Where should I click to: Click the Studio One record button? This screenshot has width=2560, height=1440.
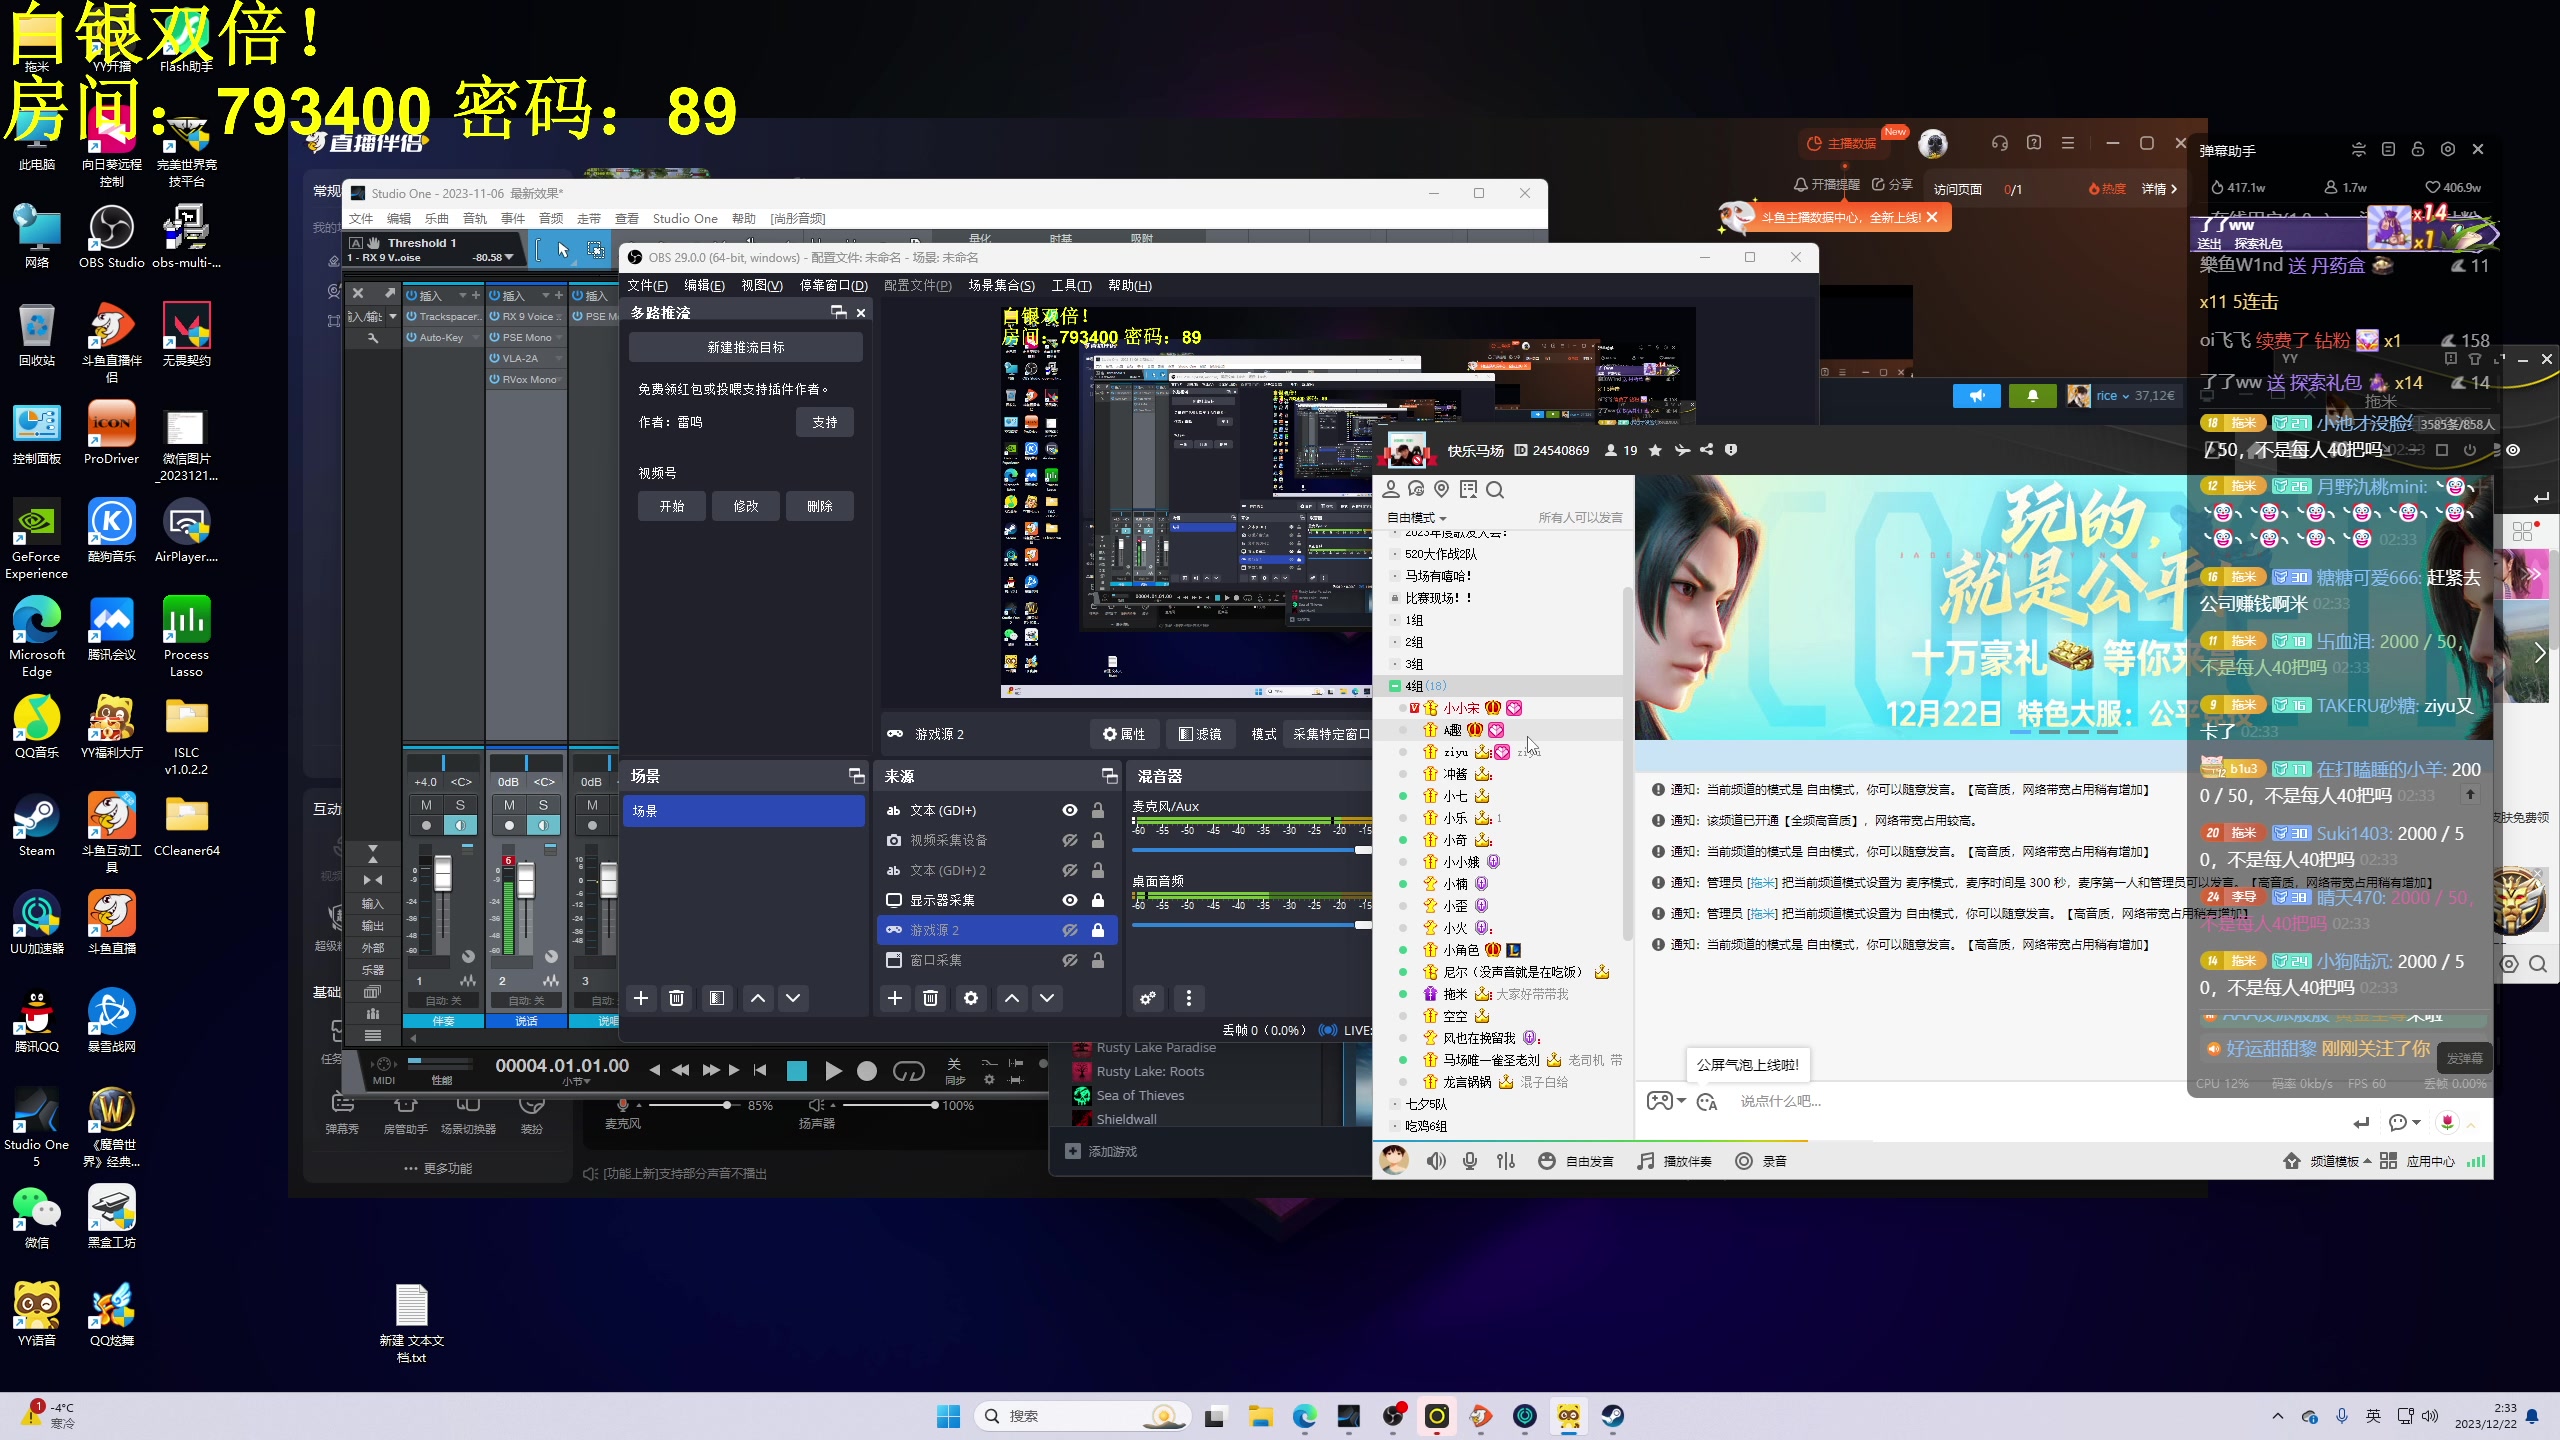[x=867, y=1071]
